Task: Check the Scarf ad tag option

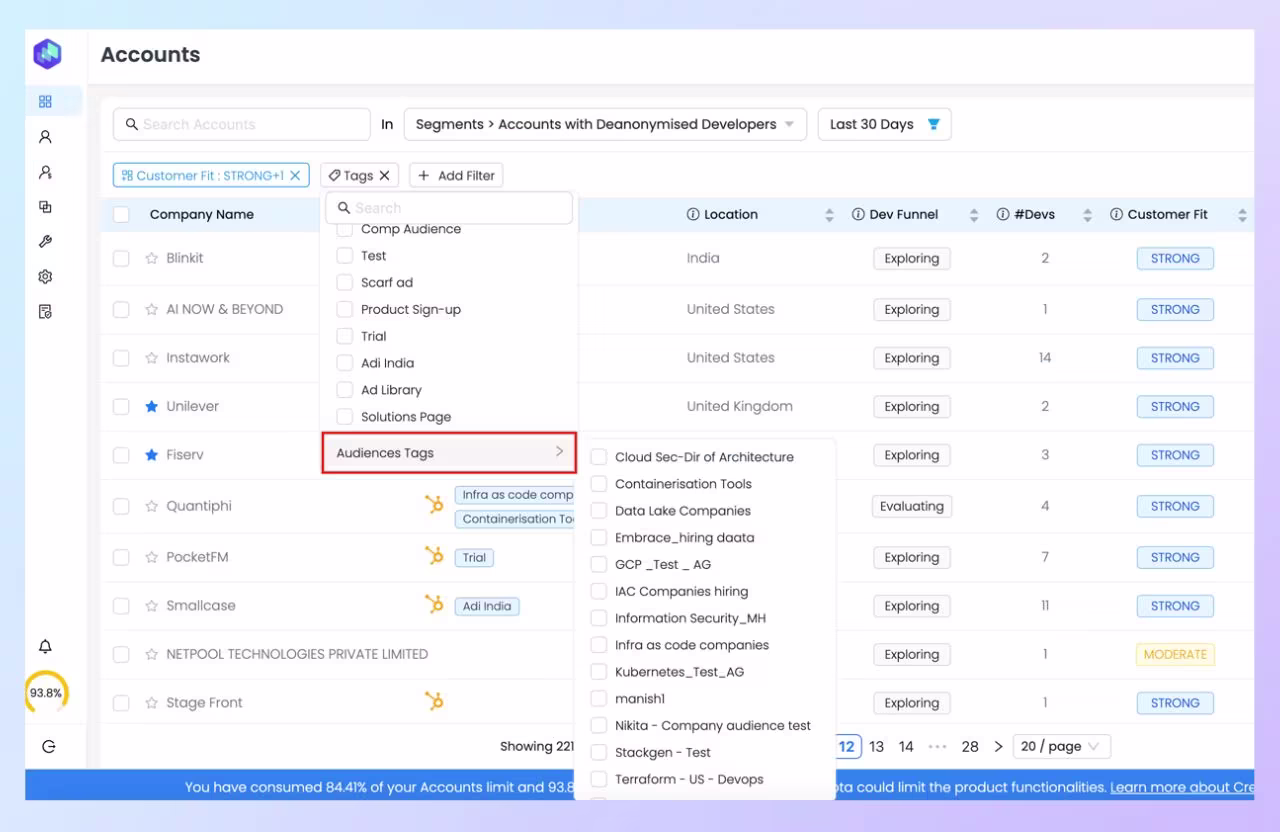Action: (x=344, y=283)
